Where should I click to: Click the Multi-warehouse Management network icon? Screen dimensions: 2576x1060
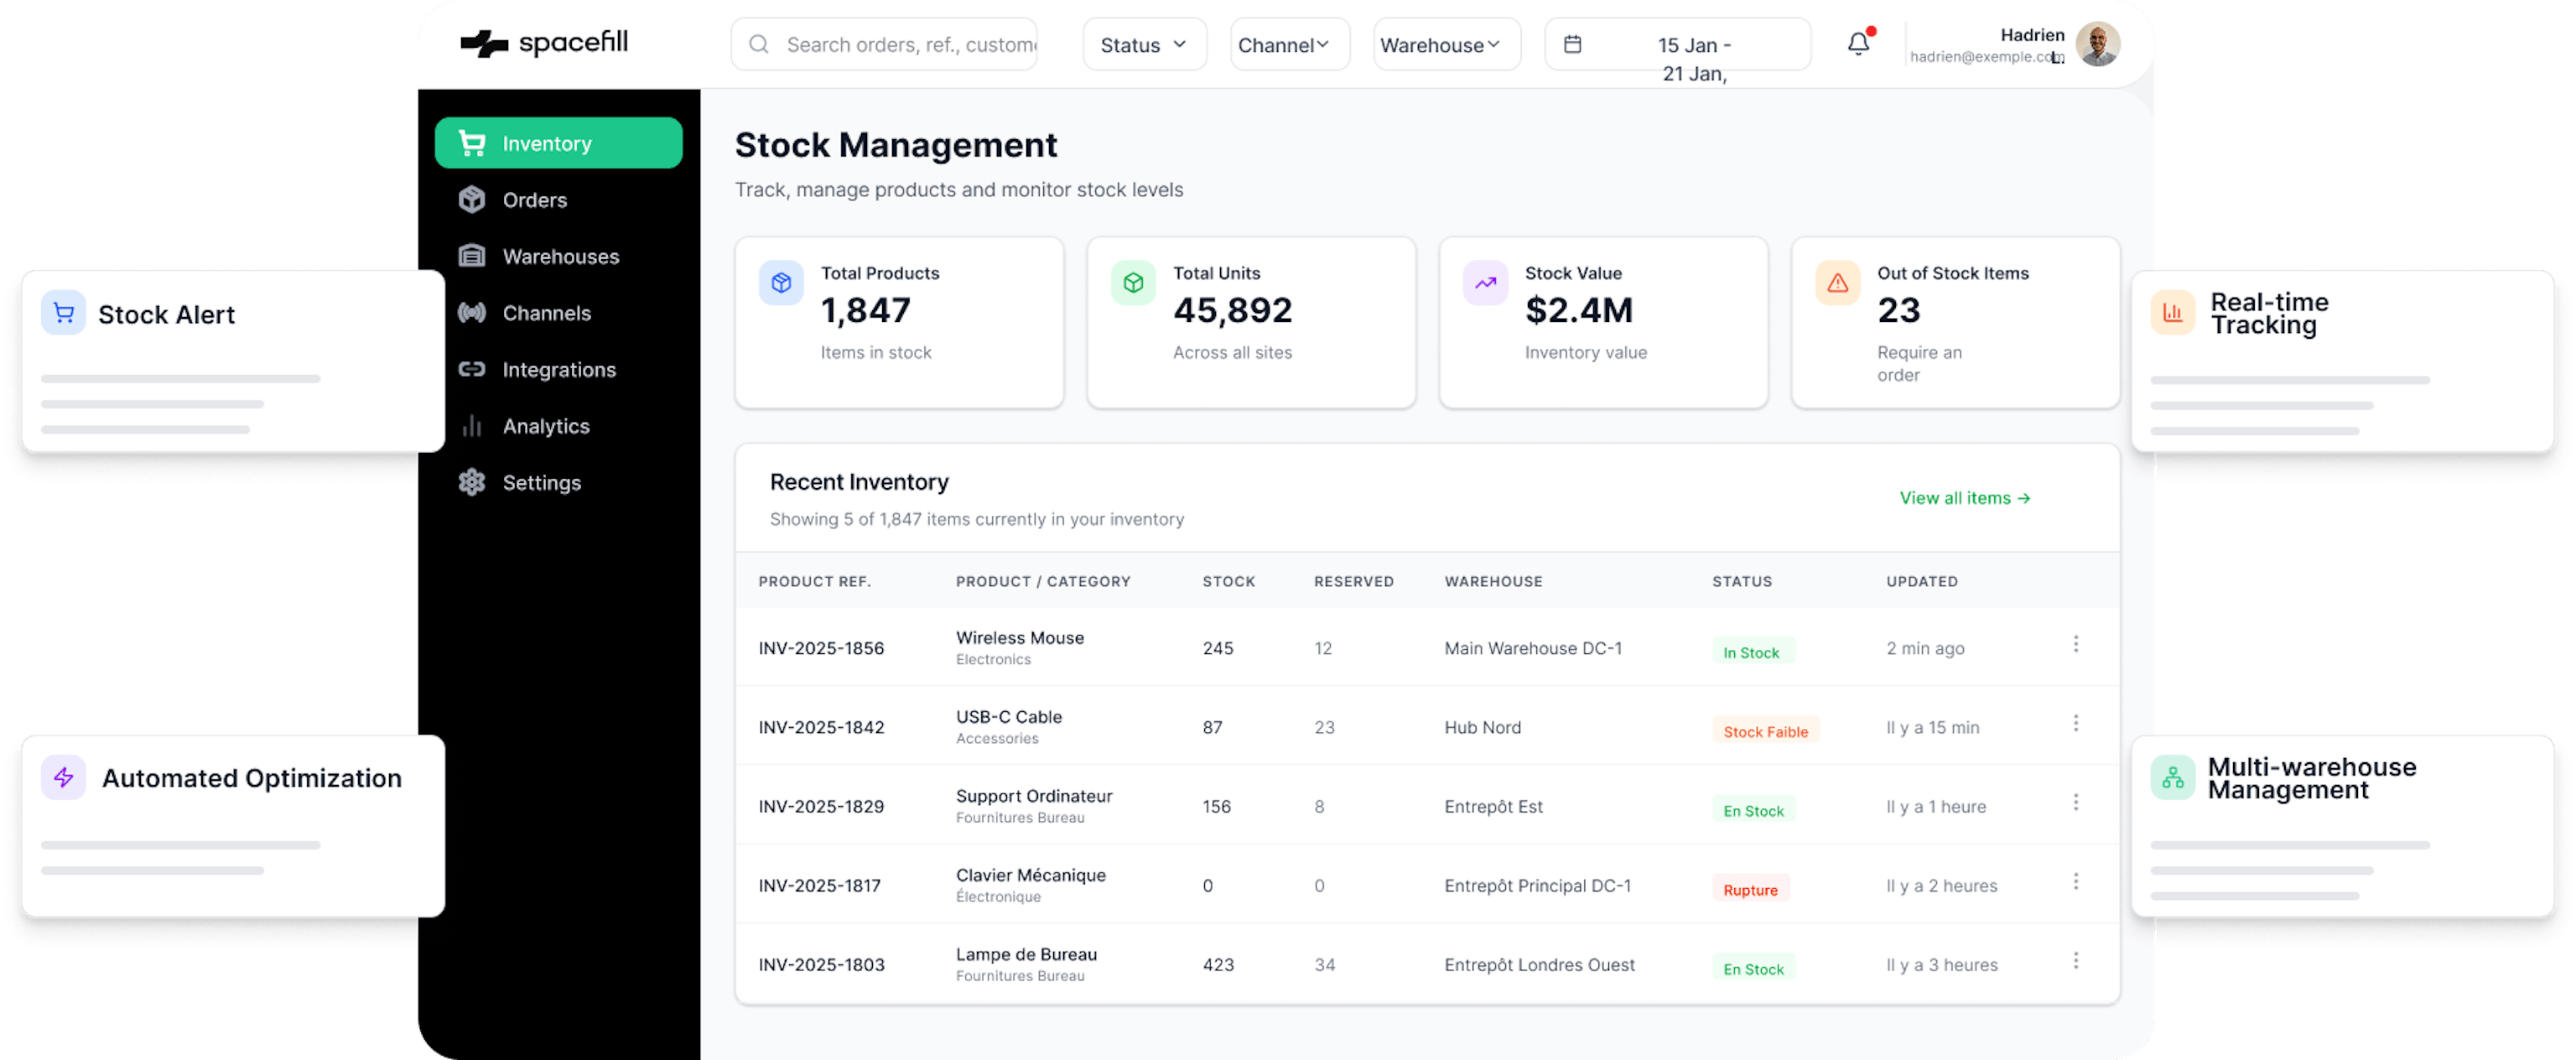(2172, 777)
